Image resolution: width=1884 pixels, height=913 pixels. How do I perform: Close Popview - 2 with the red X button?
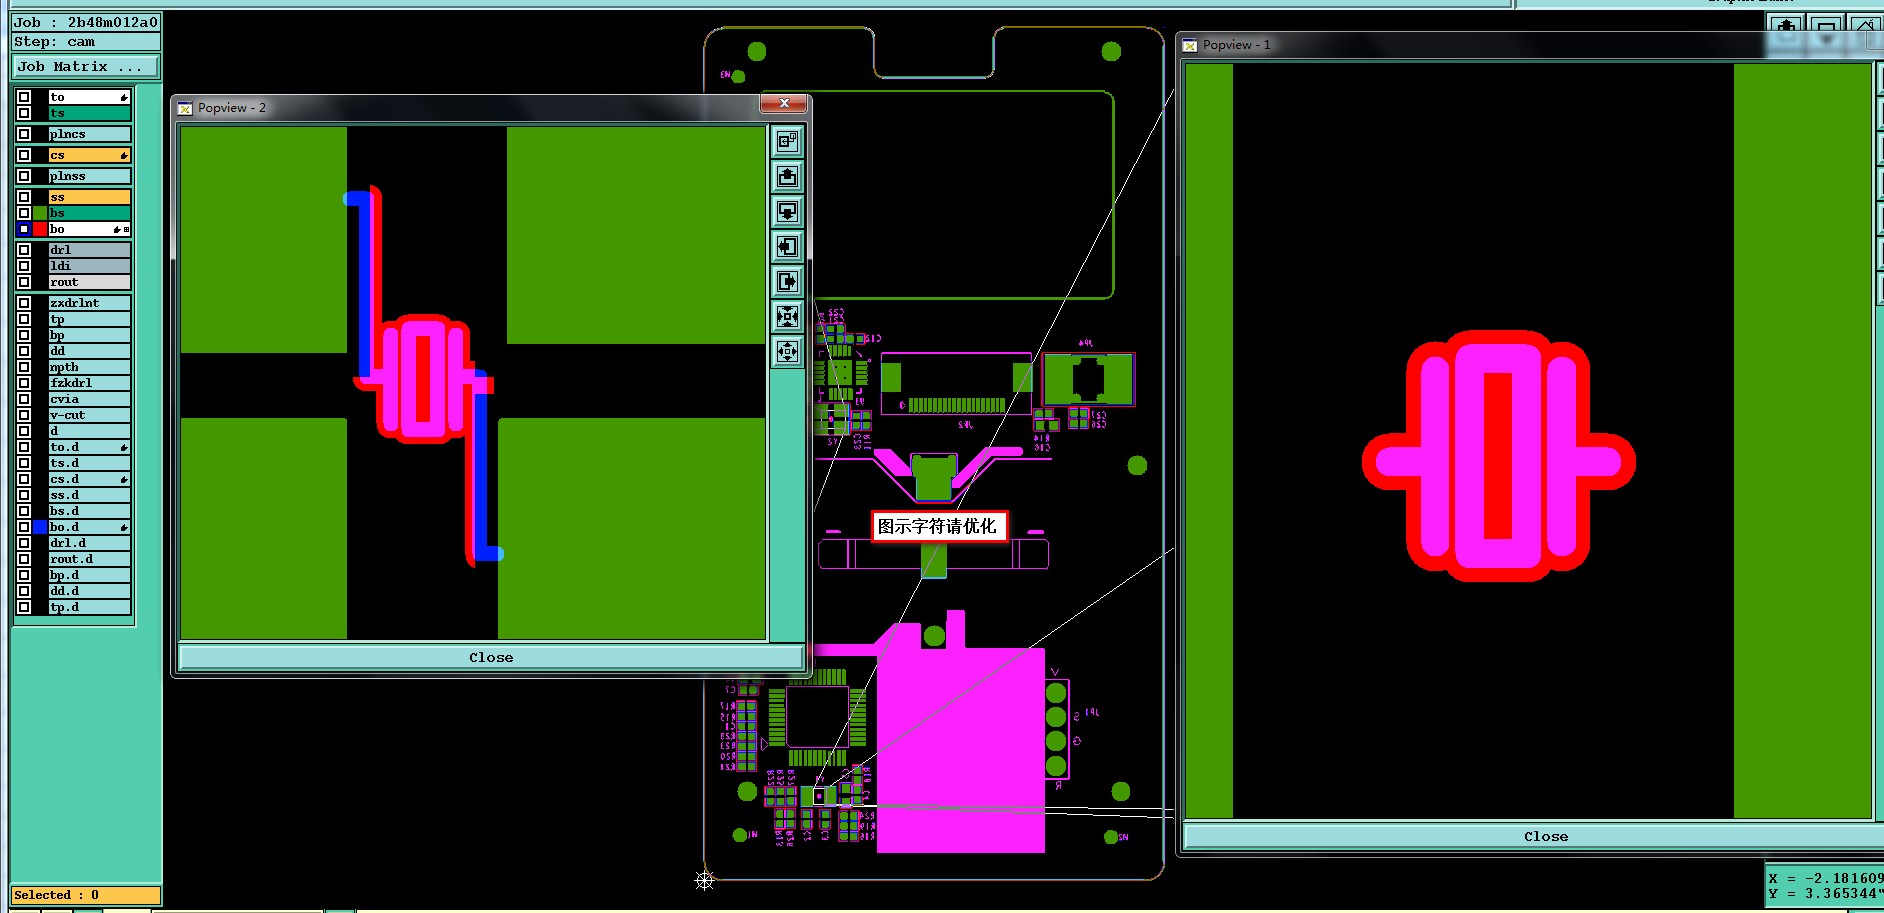pyautogui.click(x=785, y=103)
